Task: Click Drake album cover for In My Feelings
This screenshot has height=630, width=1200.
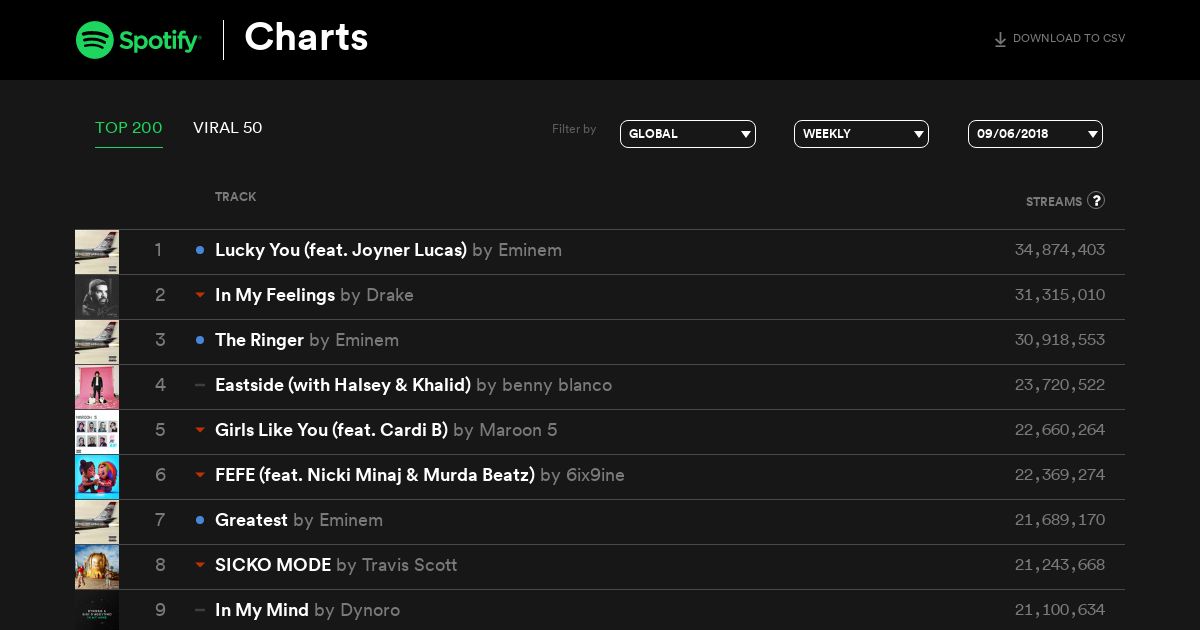Action: pos(97,297)
